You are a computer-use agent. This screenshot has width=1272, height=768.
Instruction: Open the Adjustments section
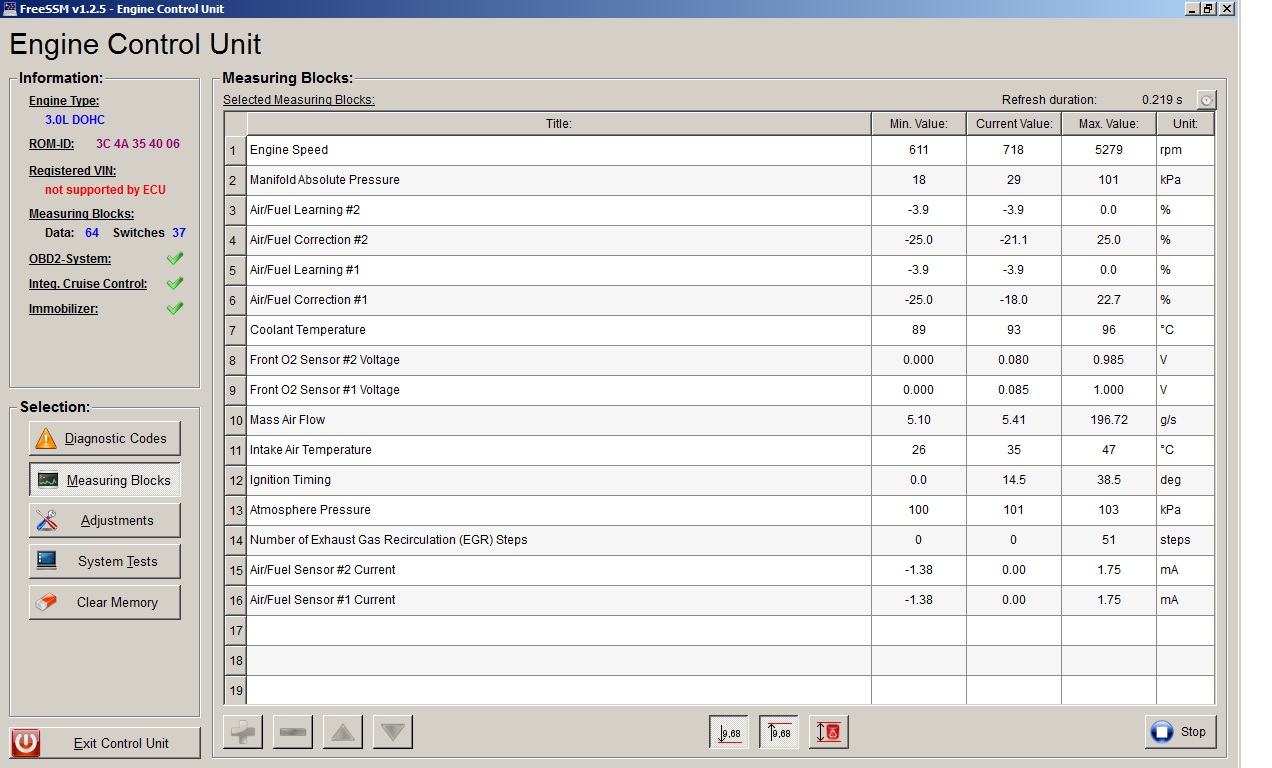pyautogui.click(x=105, y=520)
